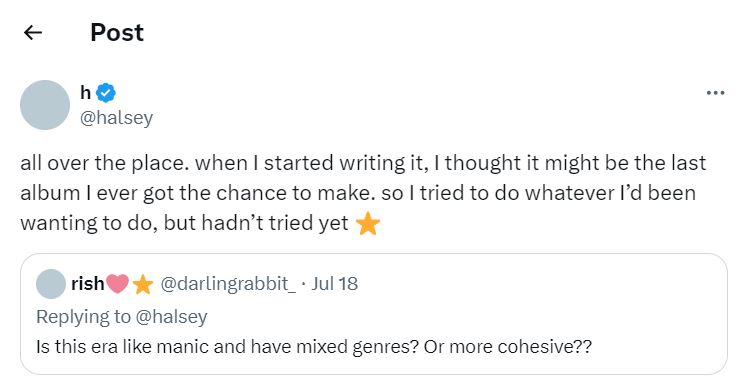Open halsey's profile picture
This screenshot has width=736, height=381.
[x=45, y=105]
